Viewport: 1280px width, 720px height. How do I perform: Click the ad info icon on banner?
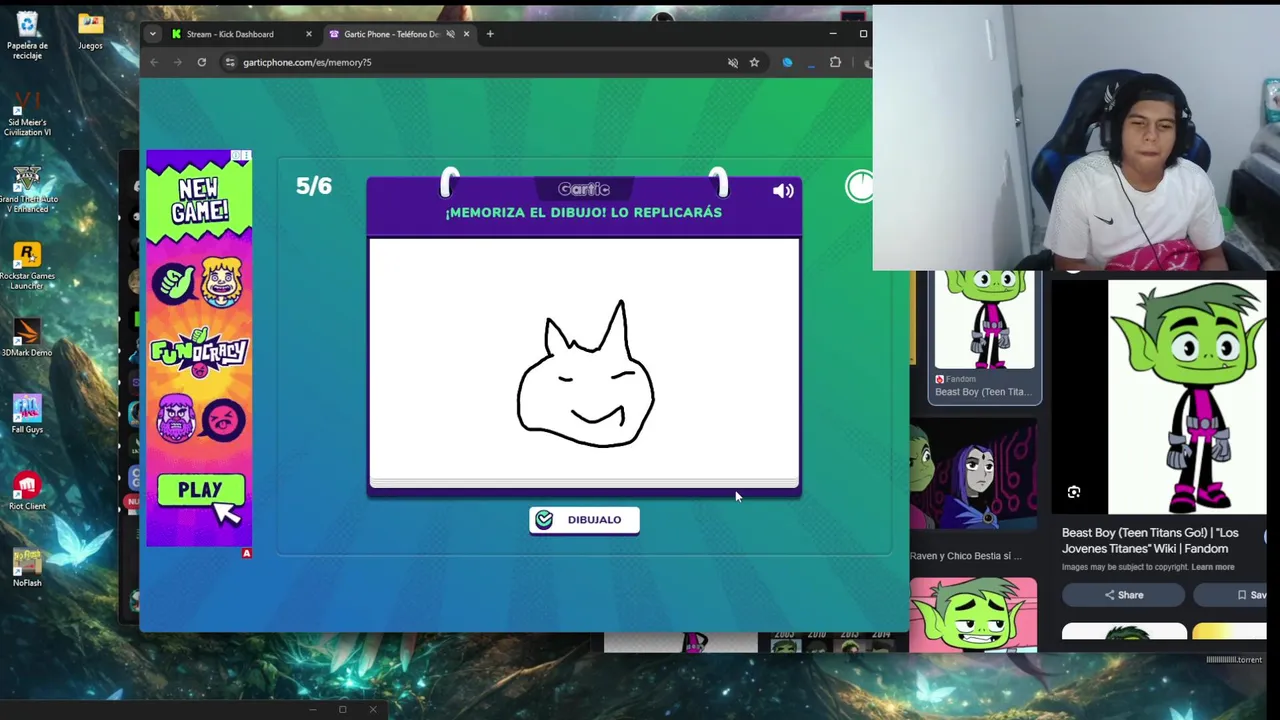238,156
